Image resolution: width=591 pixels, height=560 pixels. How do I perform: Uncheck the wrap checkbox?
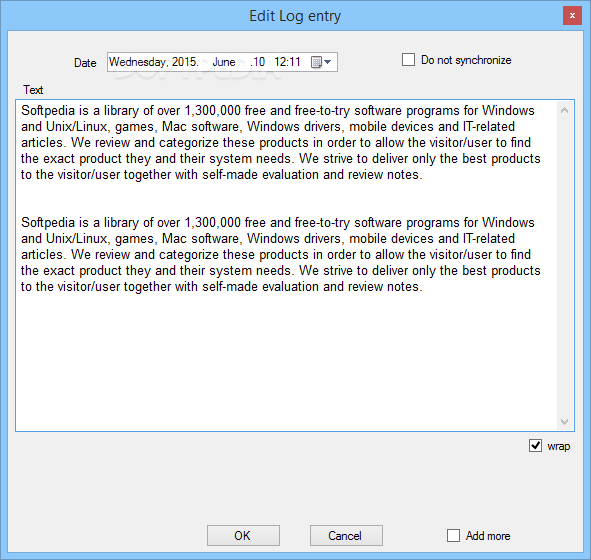point(535,445)
